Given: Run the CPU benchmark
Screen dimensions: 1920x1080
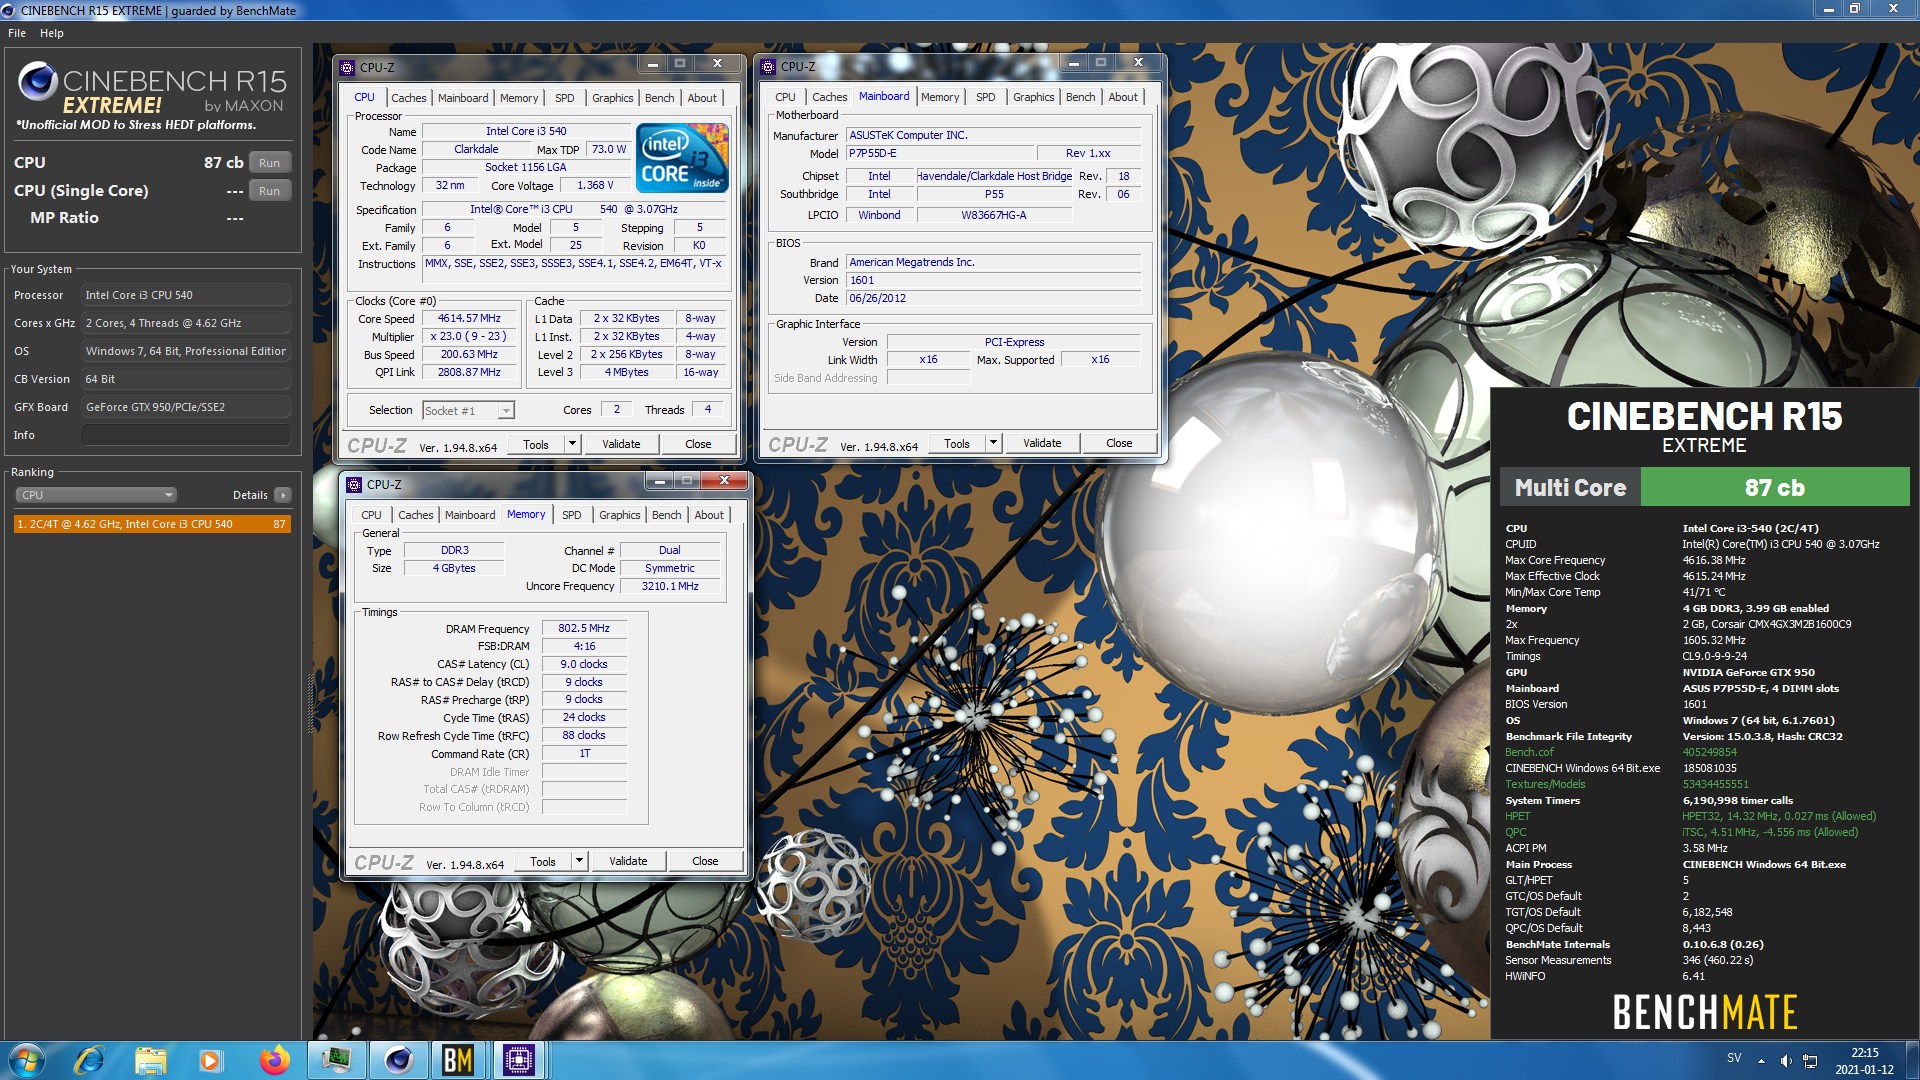Looking at the screenshot, I should point(270,163).
